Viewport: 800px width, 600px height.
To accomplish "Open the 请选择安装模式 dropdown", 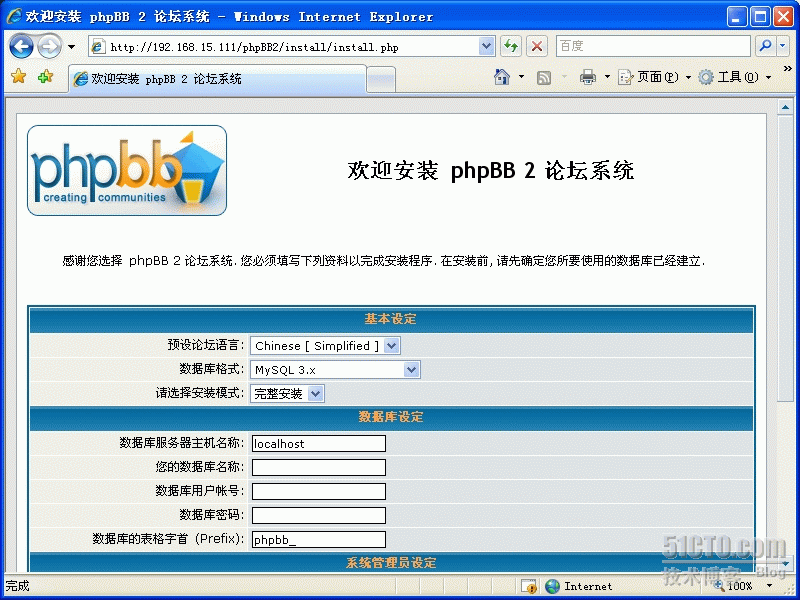I will (x=287, y=394).
